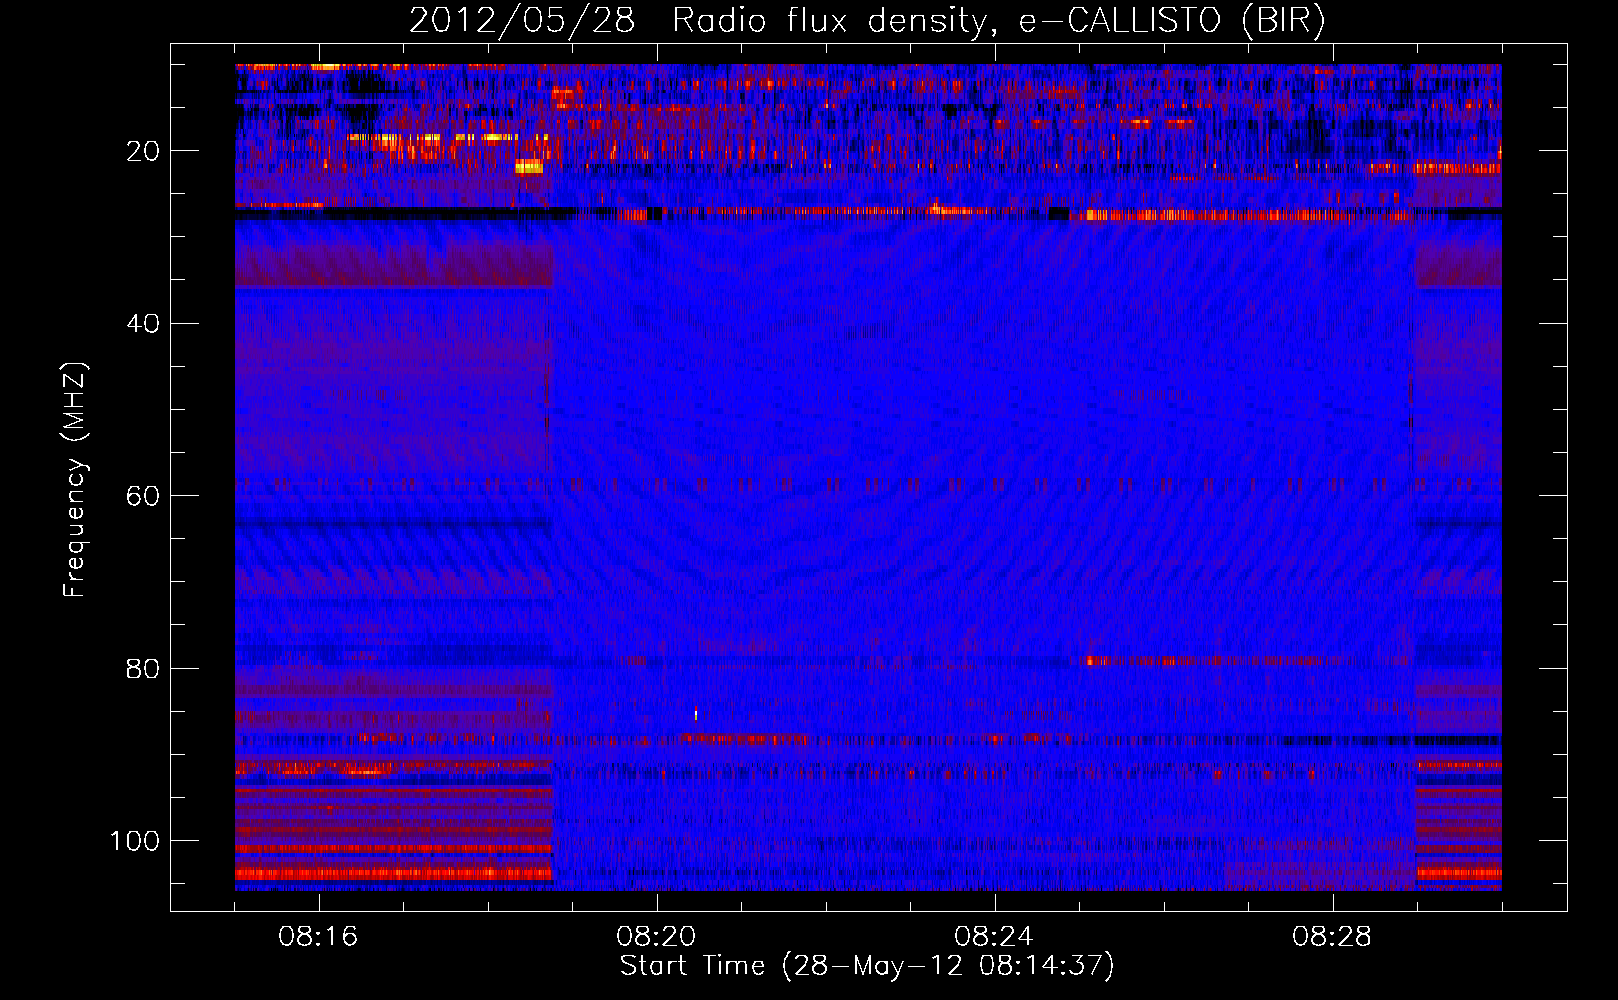The width and height of the screenshot is (1618, 1000).
Task: Click the 100 MHz frequency tick label
Action: [x=135, y=841]
